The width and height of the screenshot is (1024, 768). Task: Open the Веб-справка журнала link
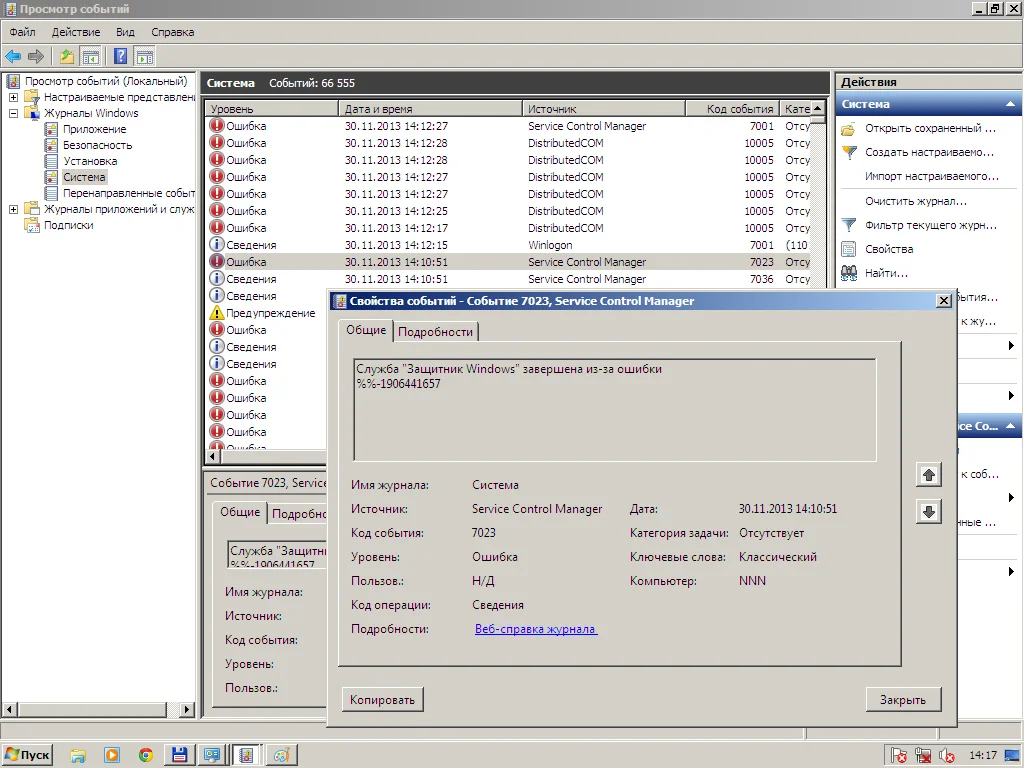[535, 629]
